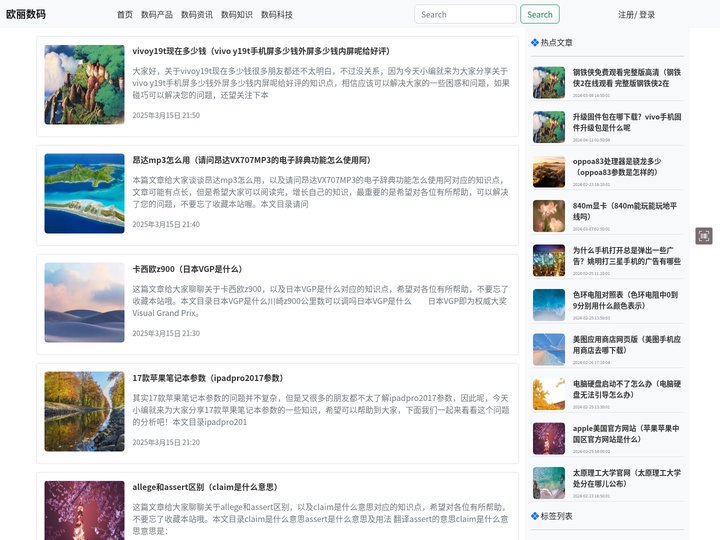
Task: Click thumbnail for 美图应用商店 article
Action: pos(549,349)
